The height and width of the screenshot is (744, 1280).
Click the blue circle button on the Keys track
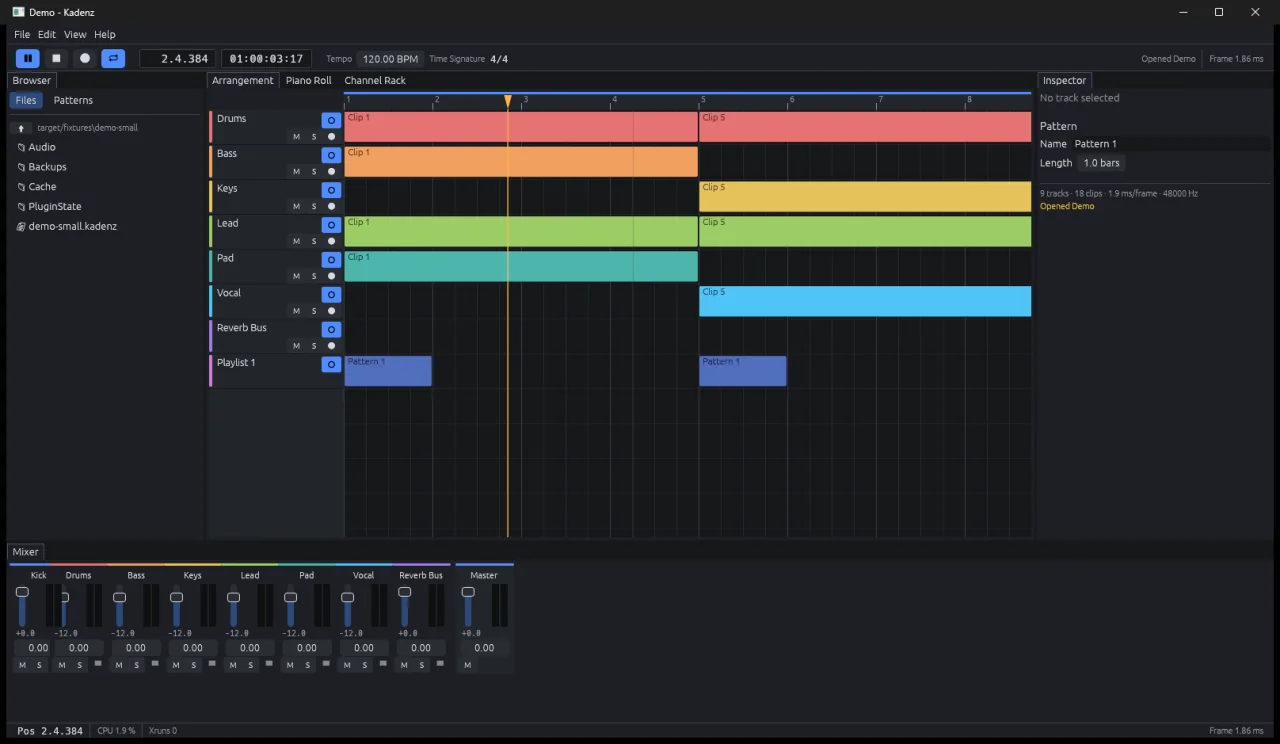tap(331, 190)
